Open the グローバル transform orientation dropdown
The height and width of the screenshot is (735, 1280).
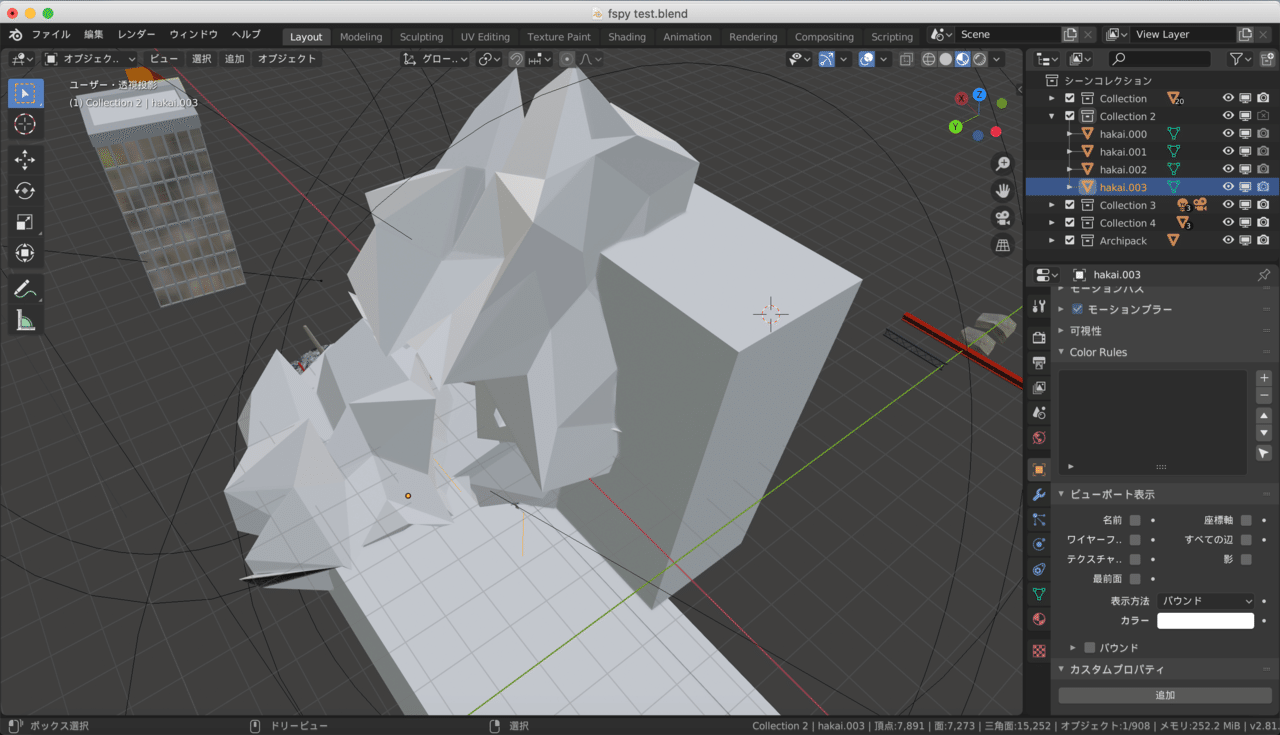(x=435, y=59)
